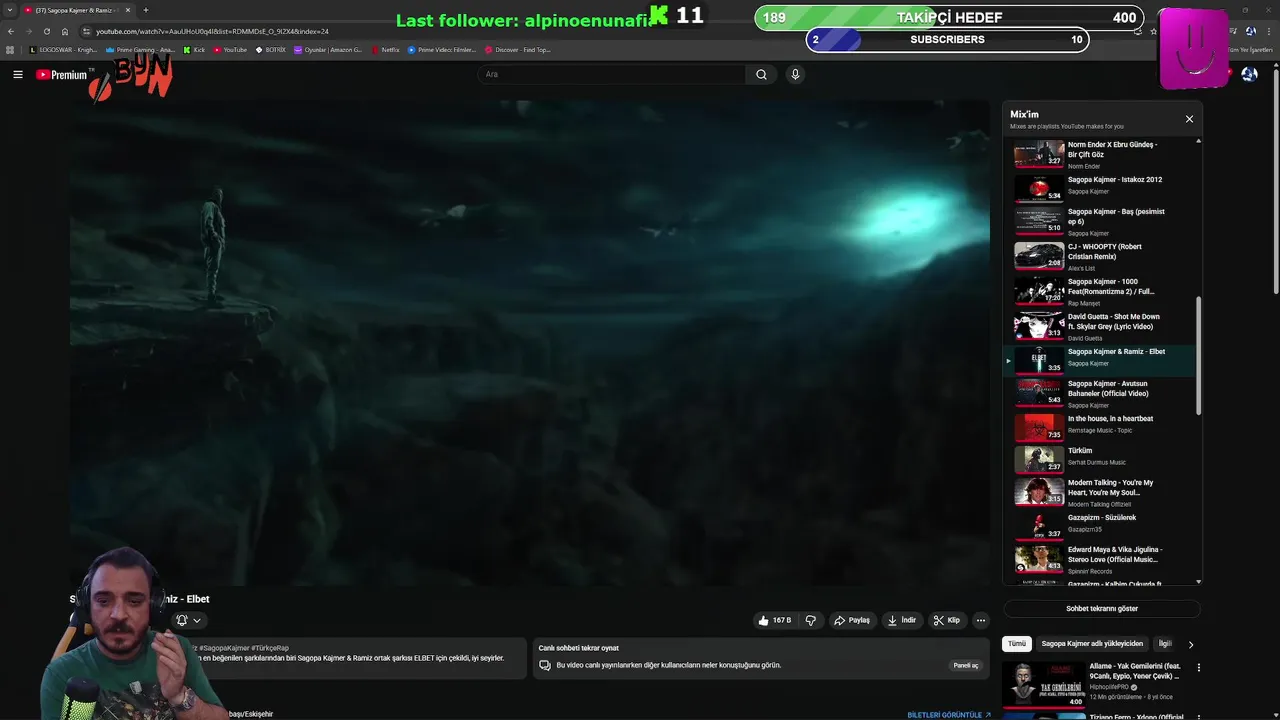The width and height of the screenshot is (1280, 720).
Task: Open more actions three-dot menu under video
Action: pyautogui.click(x=981, y=620)
